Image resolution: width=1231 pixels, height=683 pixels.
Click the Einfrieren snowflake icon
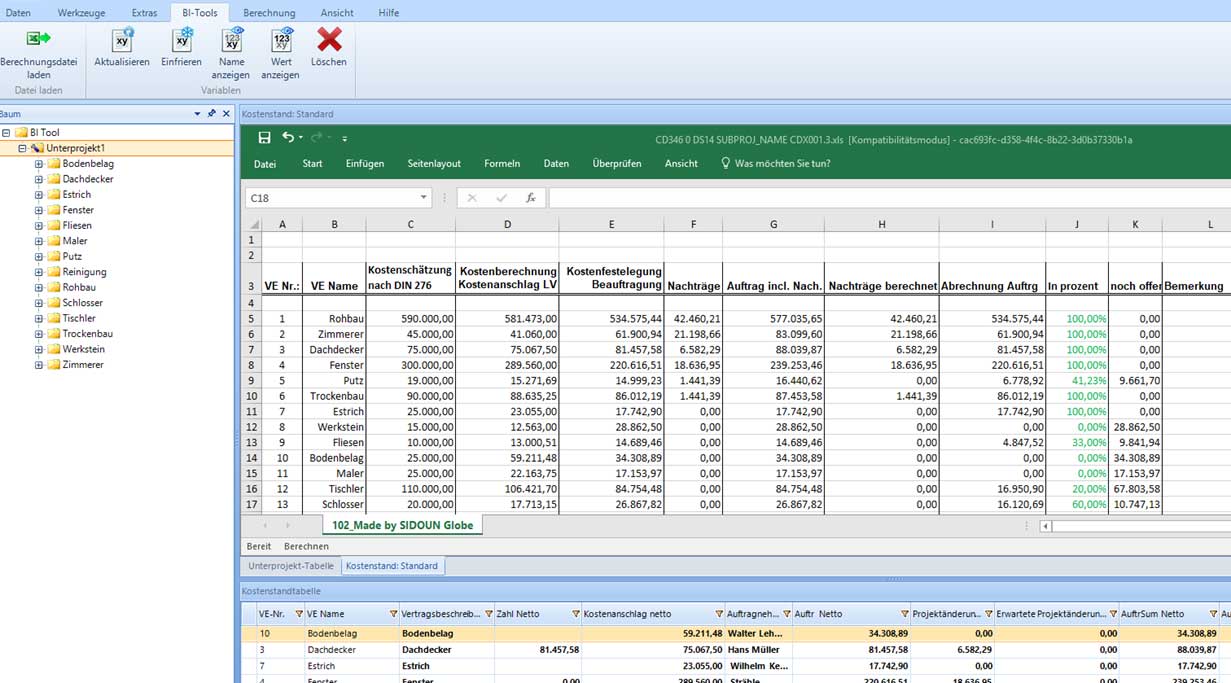point(182,40)
